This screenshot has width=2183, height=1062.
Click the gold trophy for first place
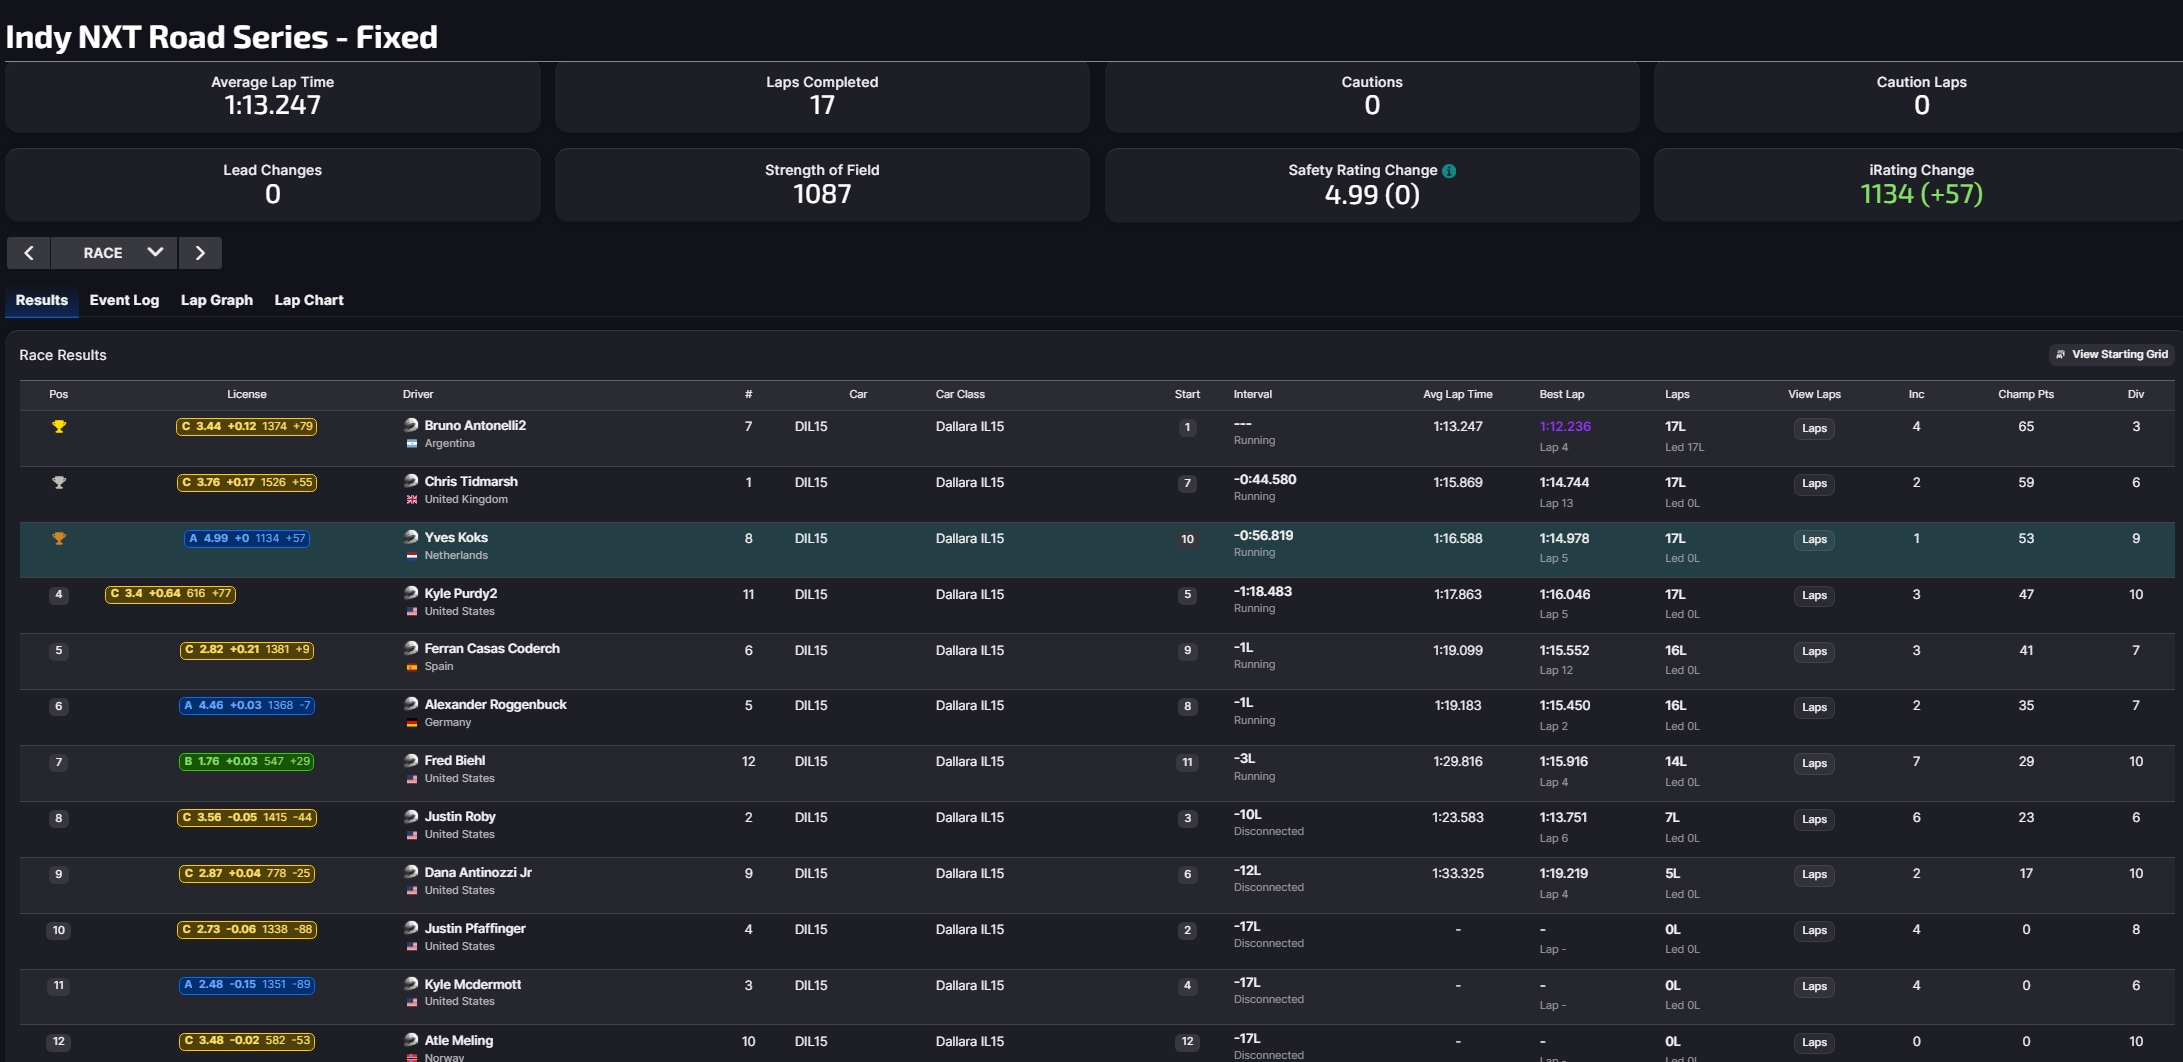(59, 427)
